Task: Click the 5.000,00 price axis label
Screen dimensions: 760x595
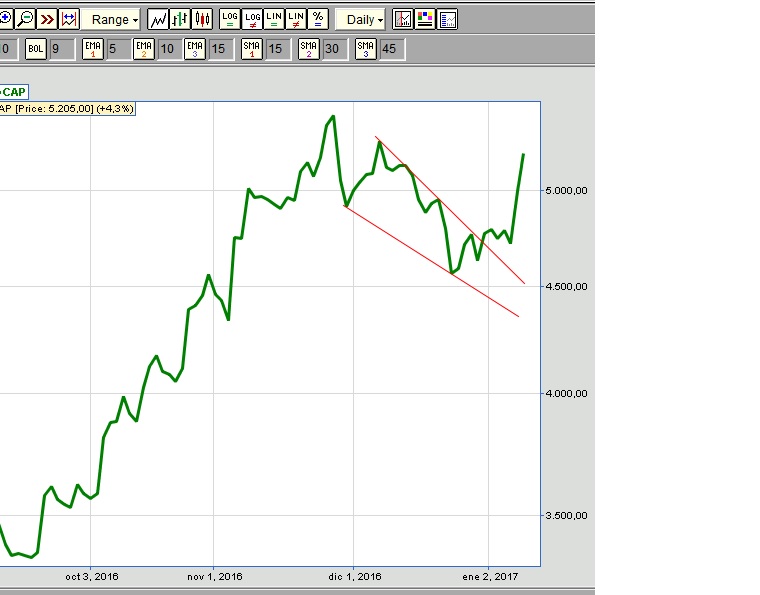Action: (566, 190)
